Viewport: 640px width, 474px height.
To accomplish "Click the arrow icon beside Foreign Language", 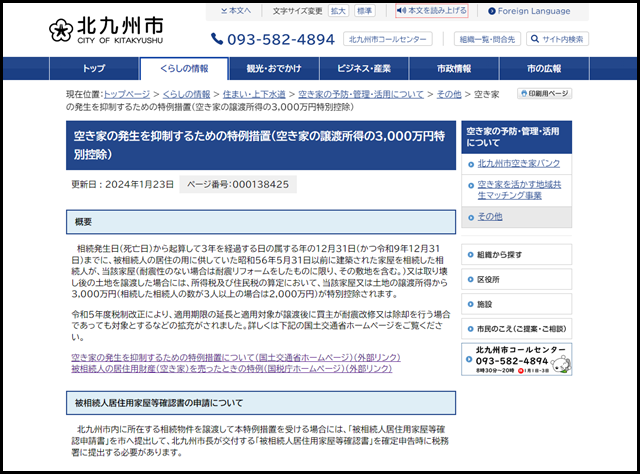I will coord(492,11).
